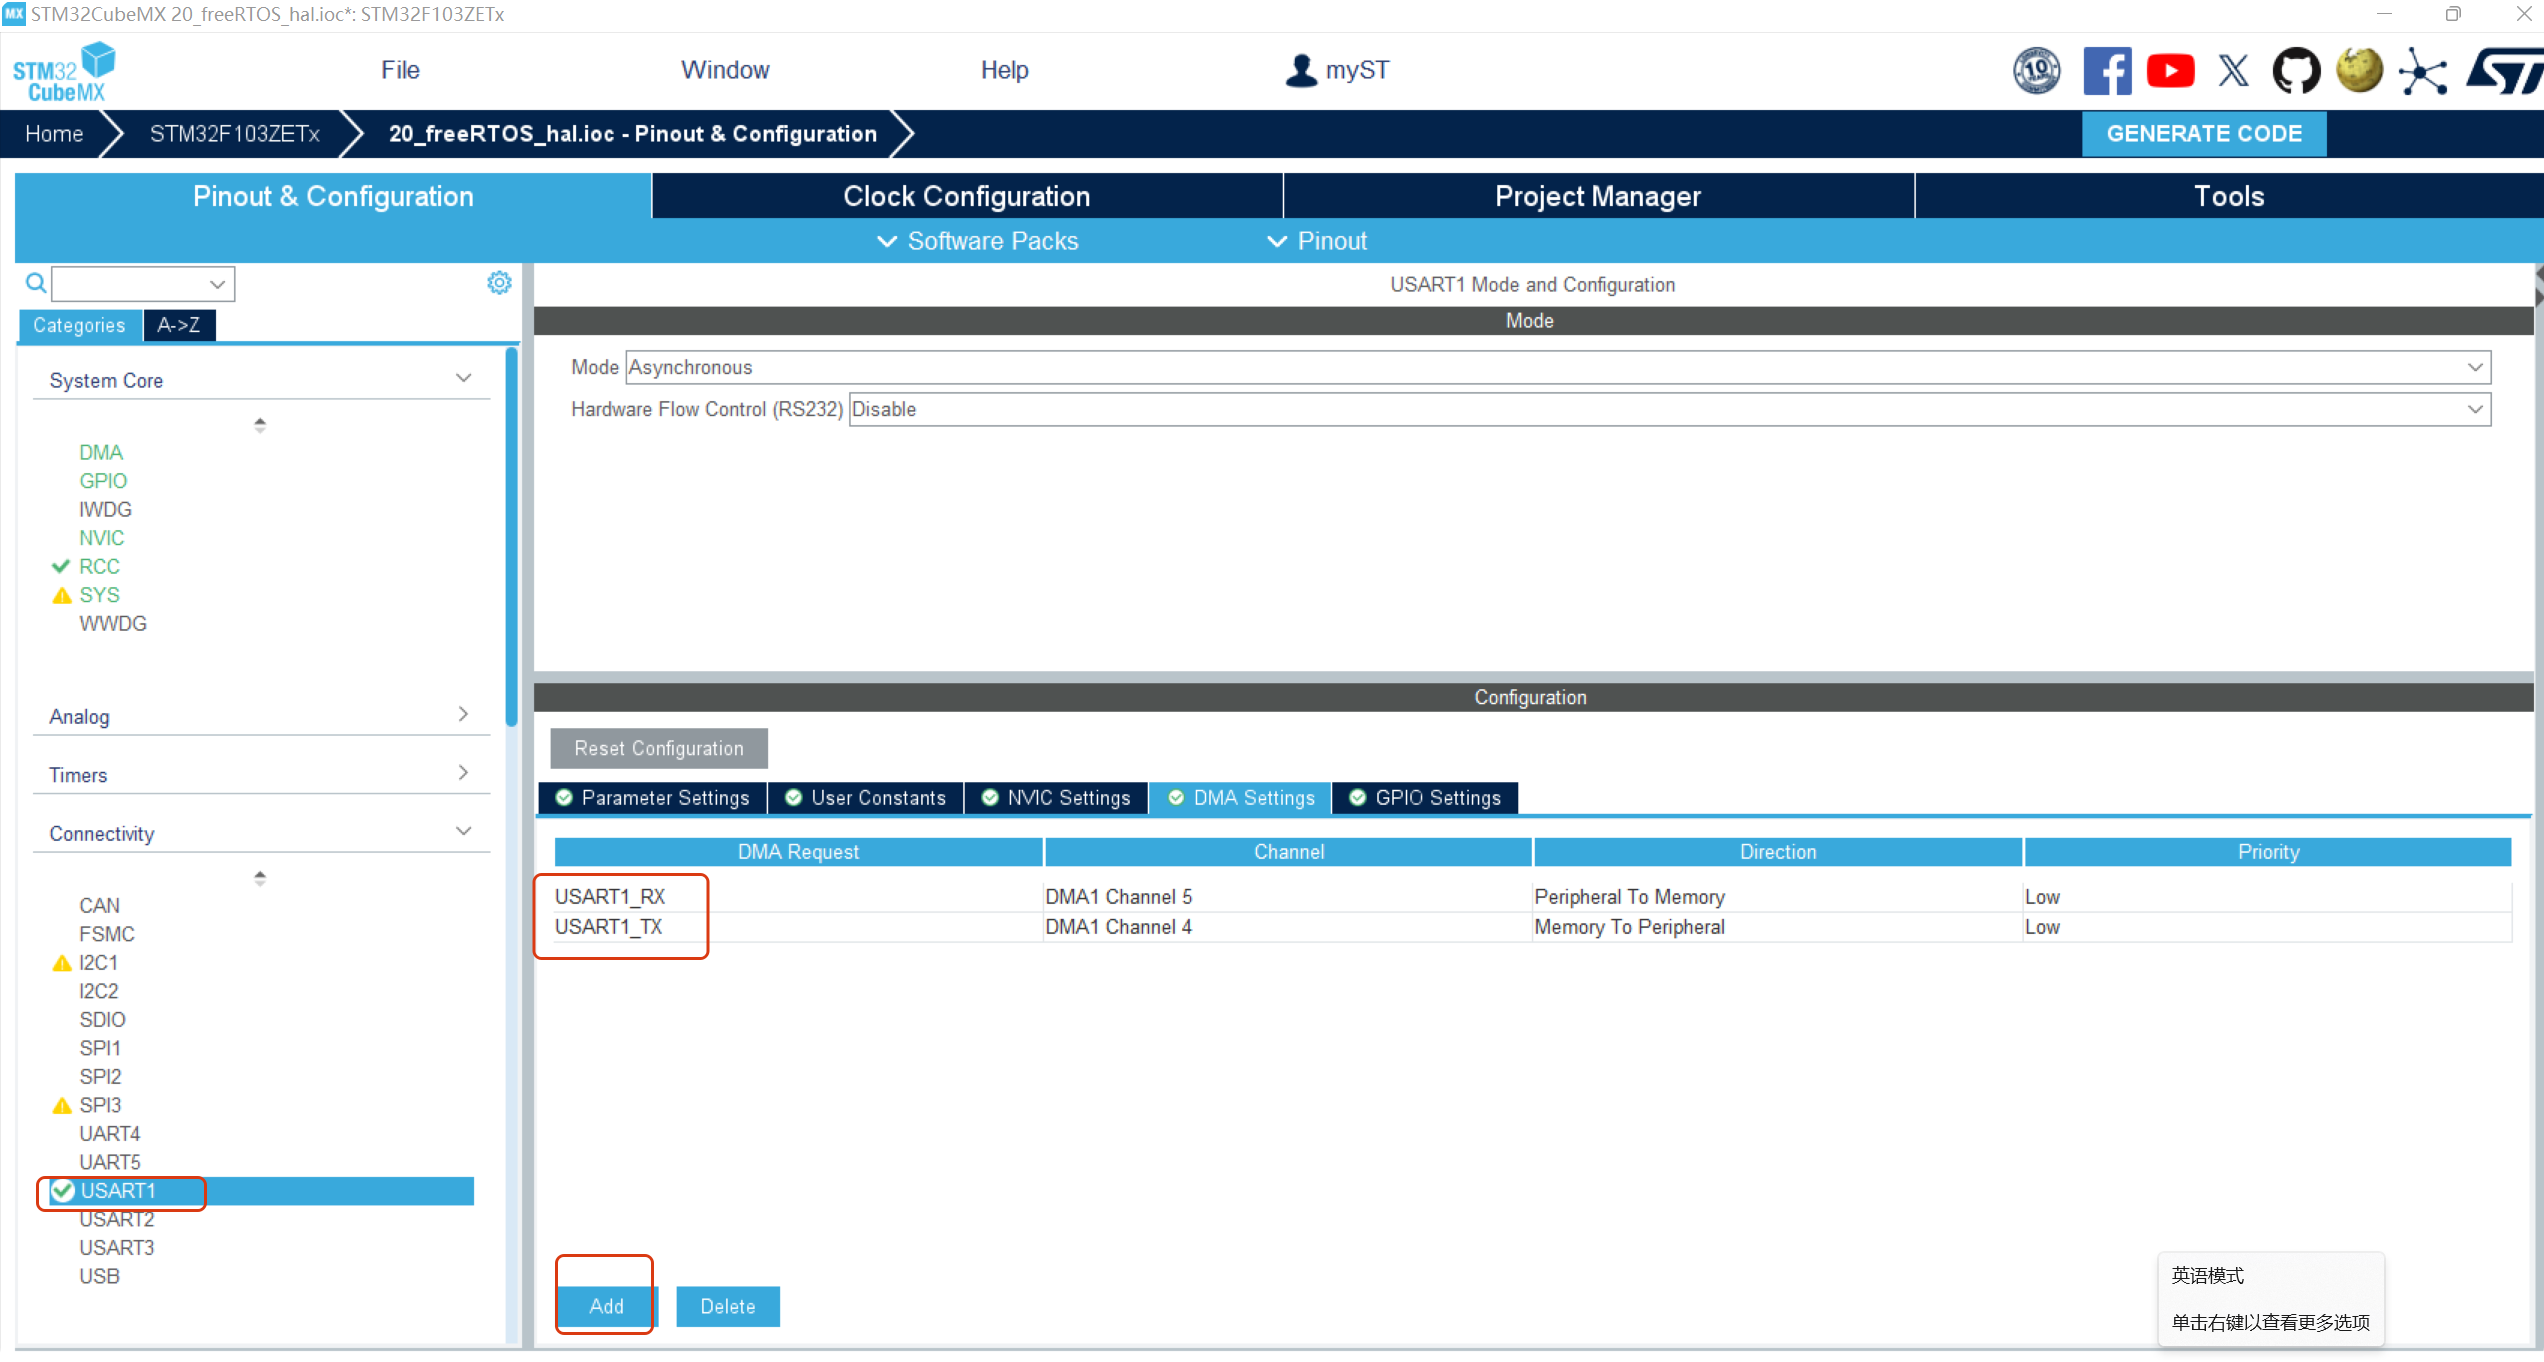Click the ST community network icon
Viewport: 2544px width, 1362px height.
[2423, 71]
